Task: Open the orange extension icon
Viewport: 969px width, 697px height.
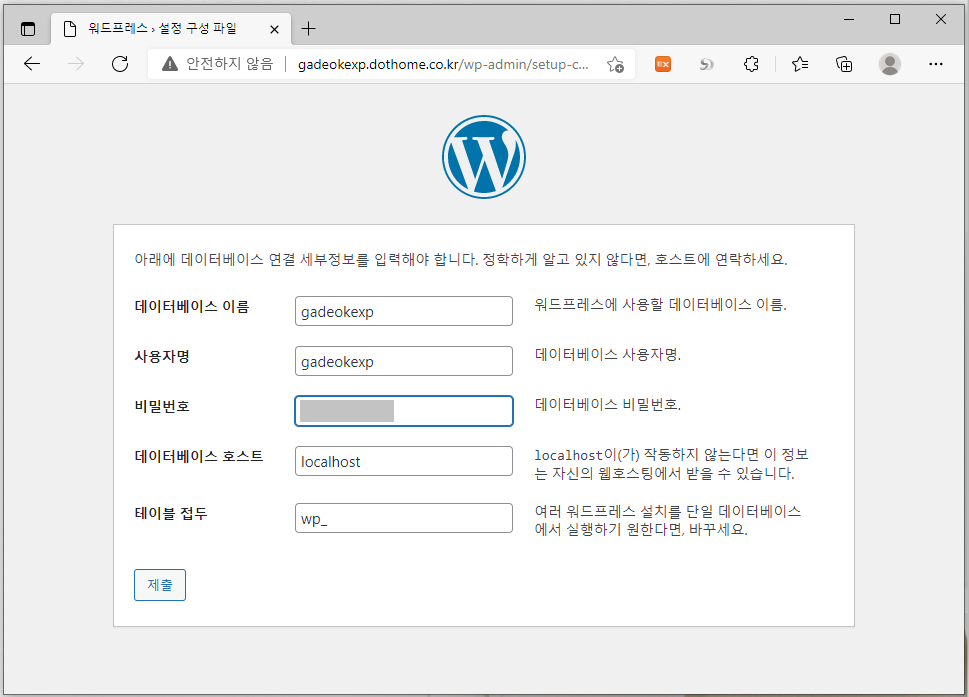Action: (663, 64)
